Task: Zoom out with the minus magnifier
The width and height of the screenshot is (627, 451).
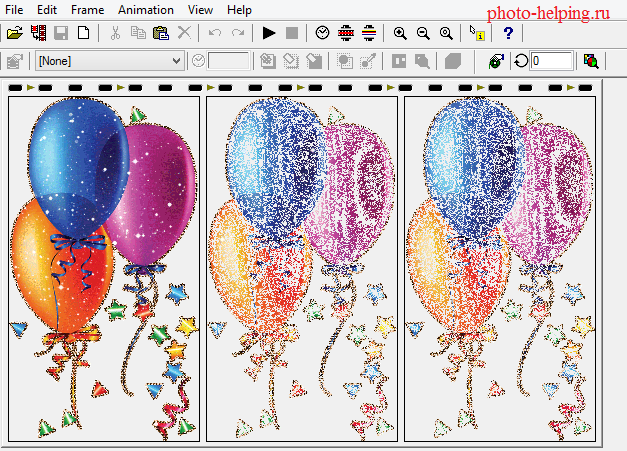Action: tap(423, 33)
